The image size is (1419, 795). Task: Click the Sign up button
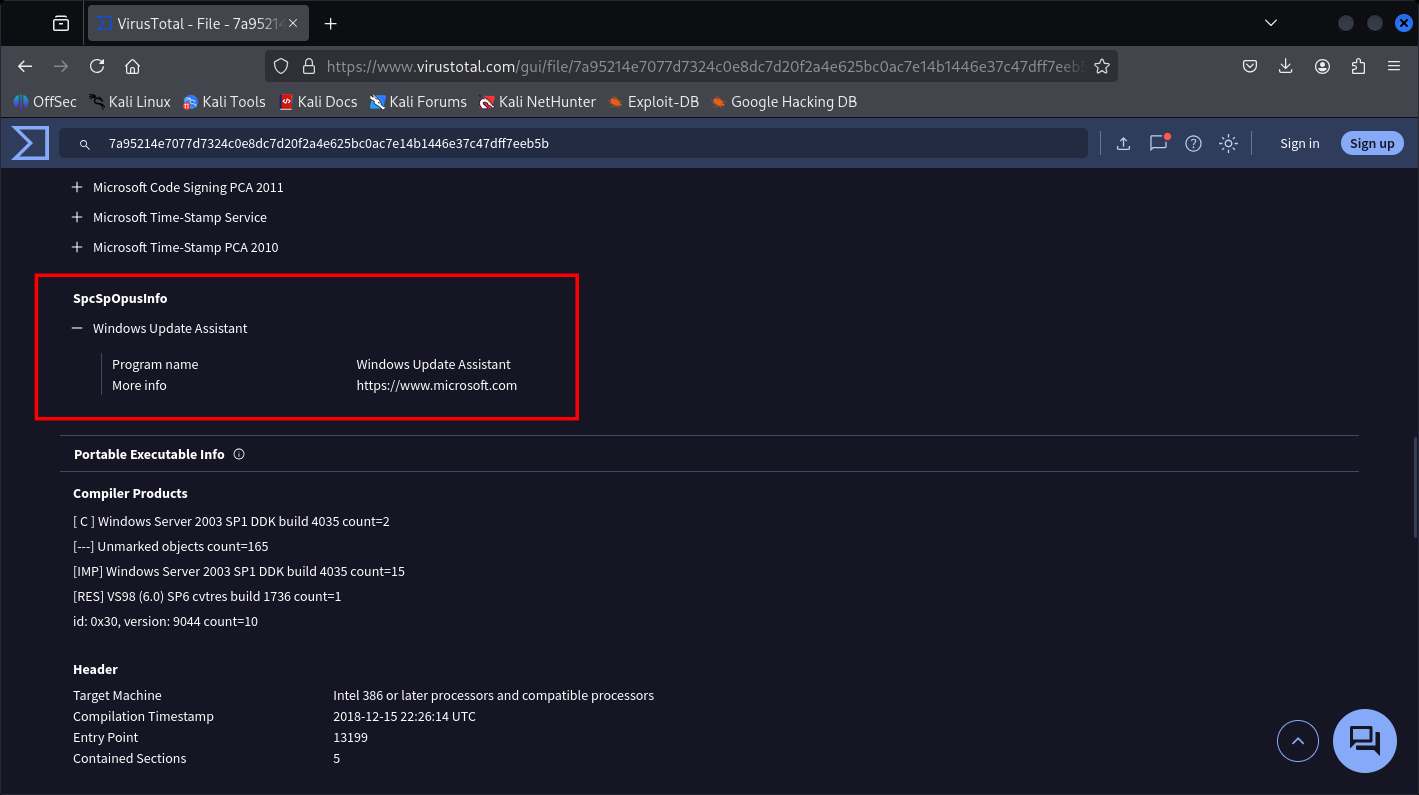pyautogui.click(x=1372, y=143)
